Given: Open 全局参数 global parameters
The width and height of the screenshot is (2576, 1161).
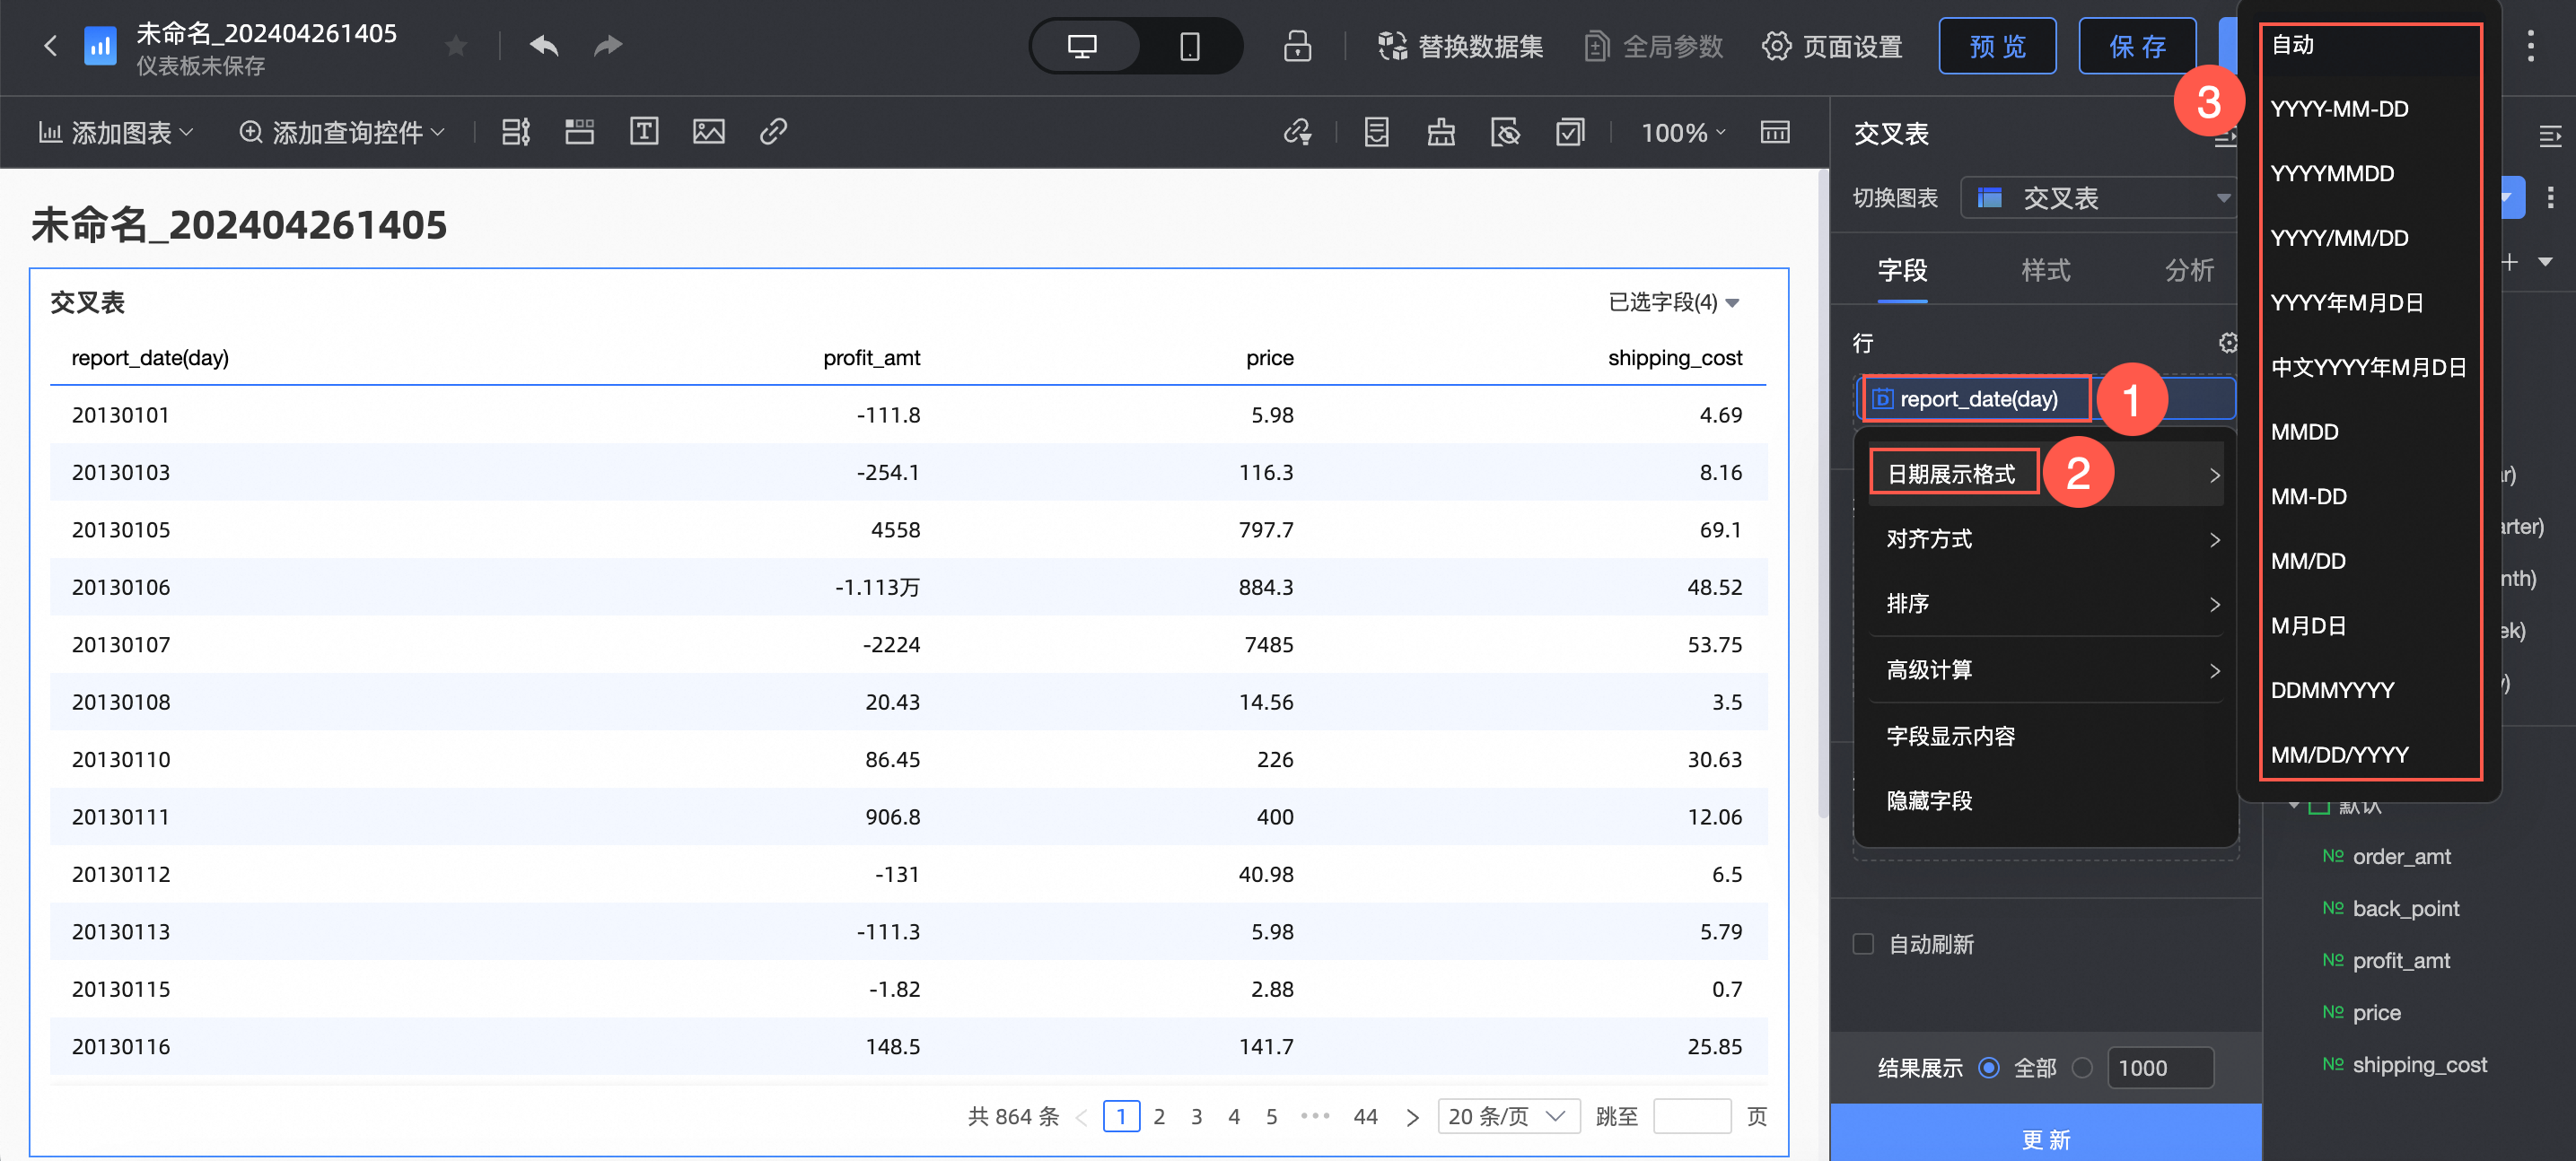Looking at the screenshot, I should click(1654, 46).
